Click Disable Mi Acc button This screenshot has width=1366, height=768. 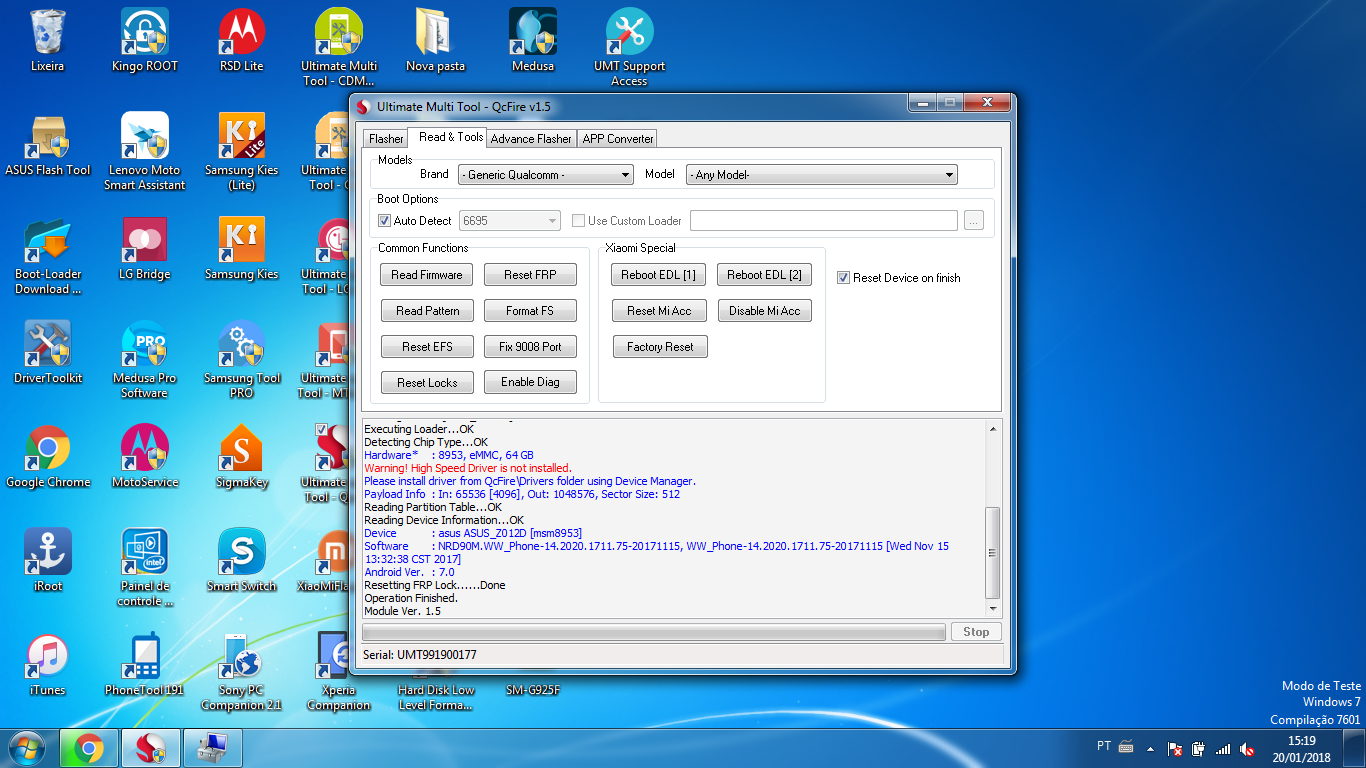coord(764,311)
